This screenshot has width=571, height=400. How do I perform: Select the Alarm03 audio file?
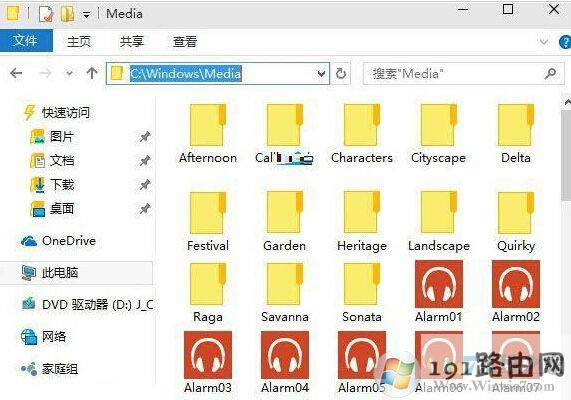208,362
